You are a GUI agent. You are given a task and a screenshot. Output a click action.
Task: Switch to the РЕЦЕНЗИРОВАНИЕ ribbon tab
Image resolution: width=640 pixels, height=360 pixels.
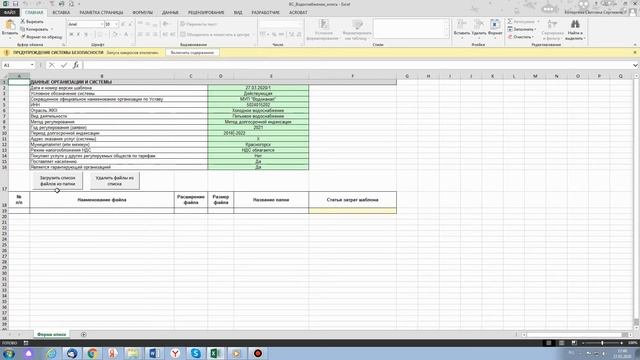pyautogui.click(x=206, y=12)
